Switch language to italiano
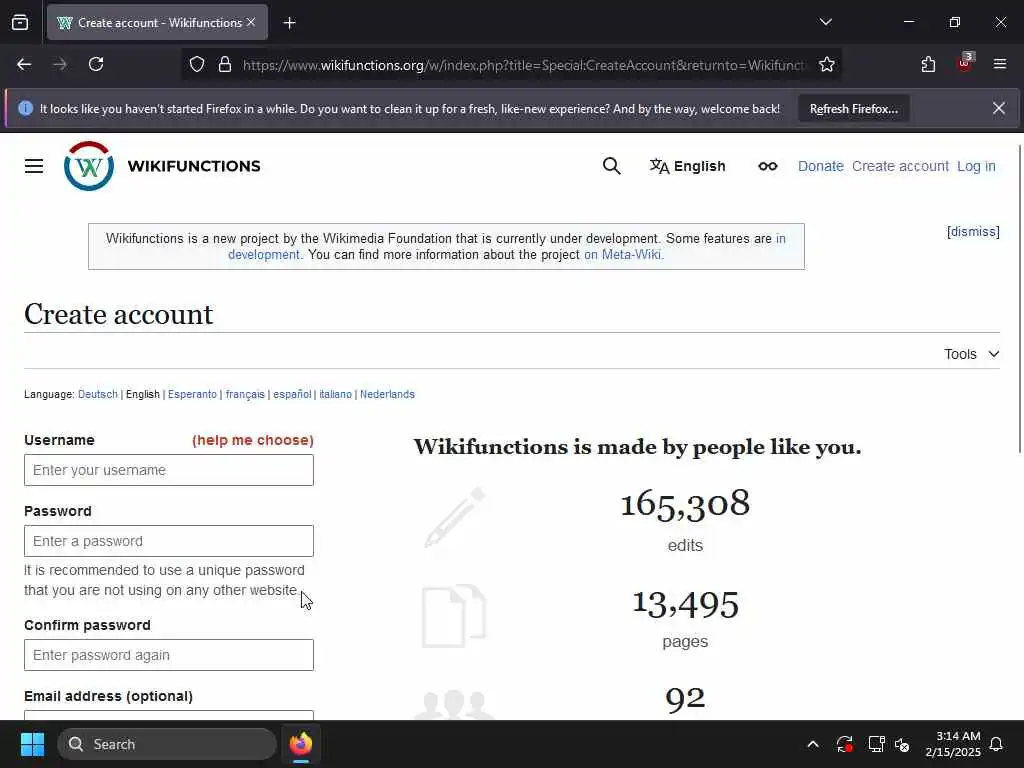 (336, 394)
